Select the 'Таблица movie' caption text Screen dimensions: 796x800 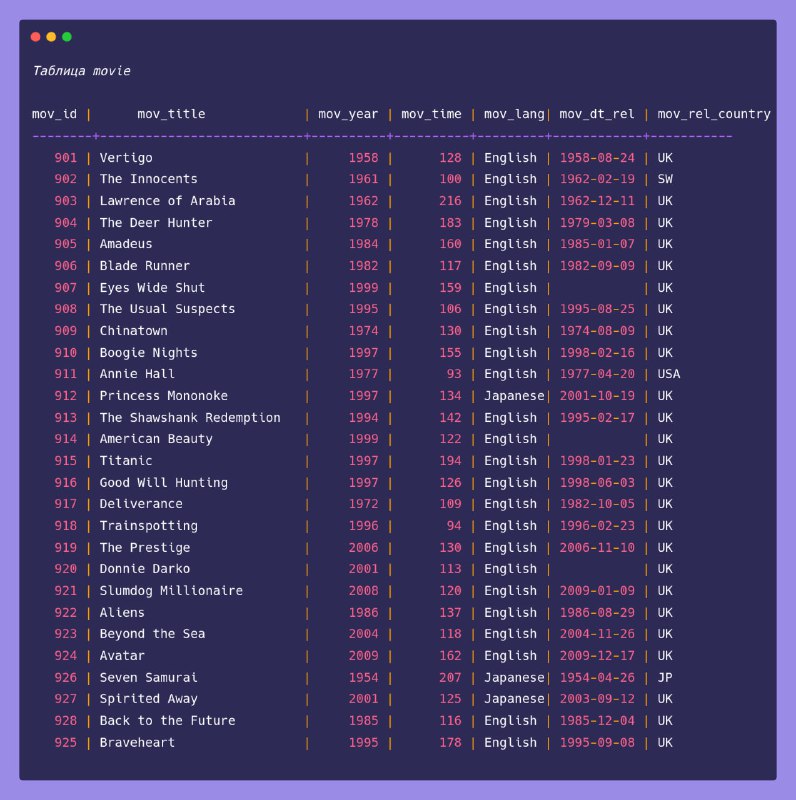click(x=82, y=71)
